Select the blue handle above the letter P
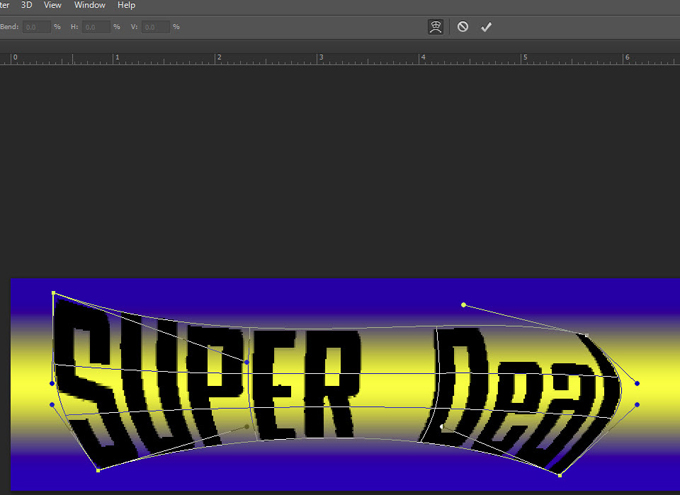The image size is (680, 495). [x=247, y=362]
